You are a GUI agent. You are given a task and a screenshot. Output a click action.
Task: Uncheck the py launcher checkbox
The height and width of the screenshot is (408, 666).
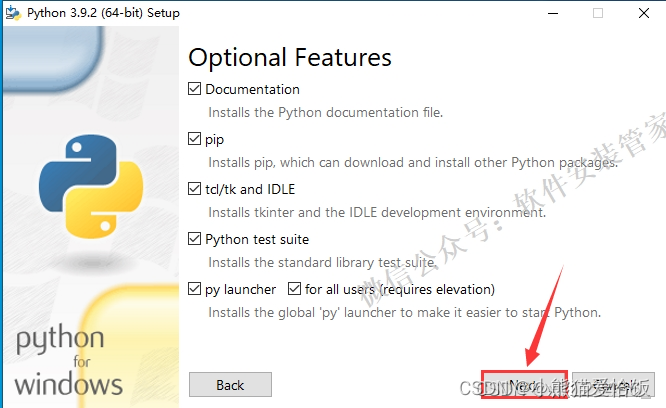(x=195, y=289)
